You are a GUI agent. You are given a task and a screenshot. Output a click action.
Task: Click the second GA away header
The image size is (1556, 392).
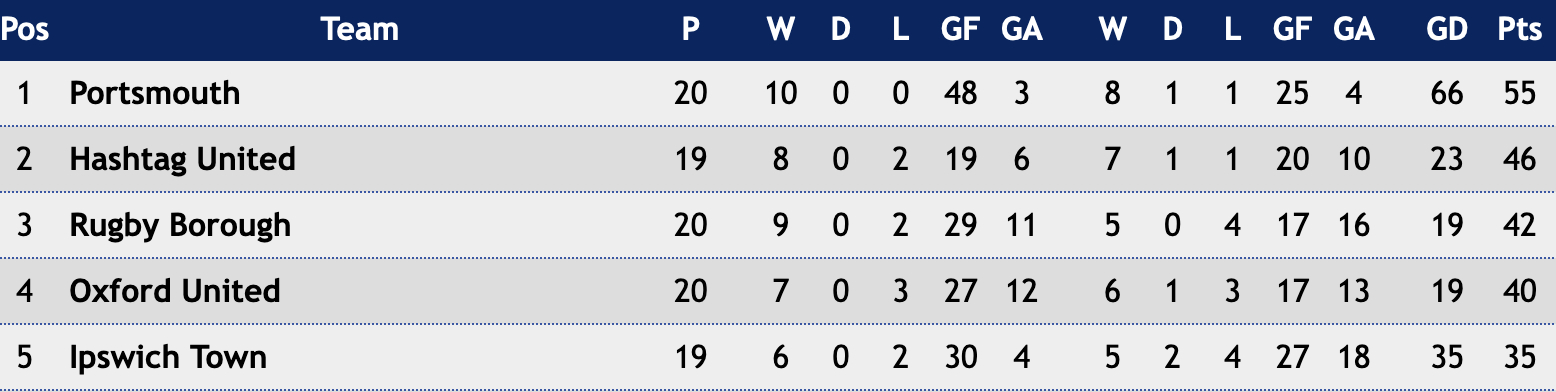(x=1353, y=30)
